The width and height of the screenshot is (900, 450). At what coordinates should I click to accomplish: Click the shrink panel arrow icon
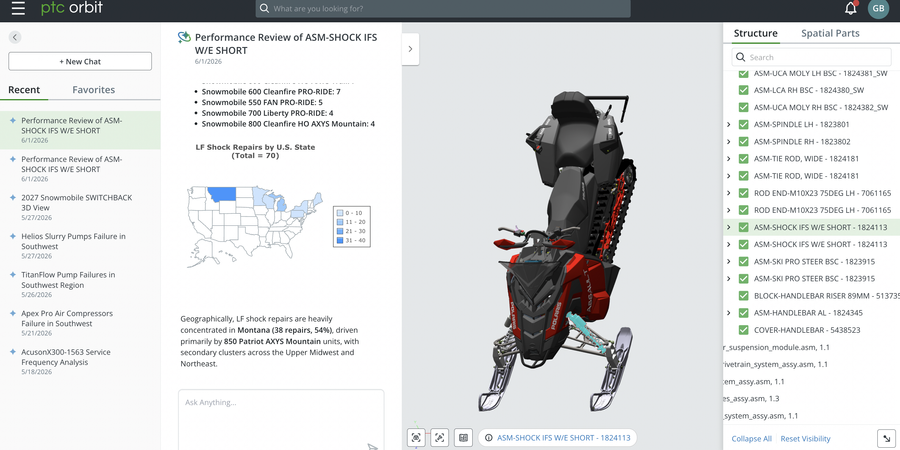click(x=886, y=438)
